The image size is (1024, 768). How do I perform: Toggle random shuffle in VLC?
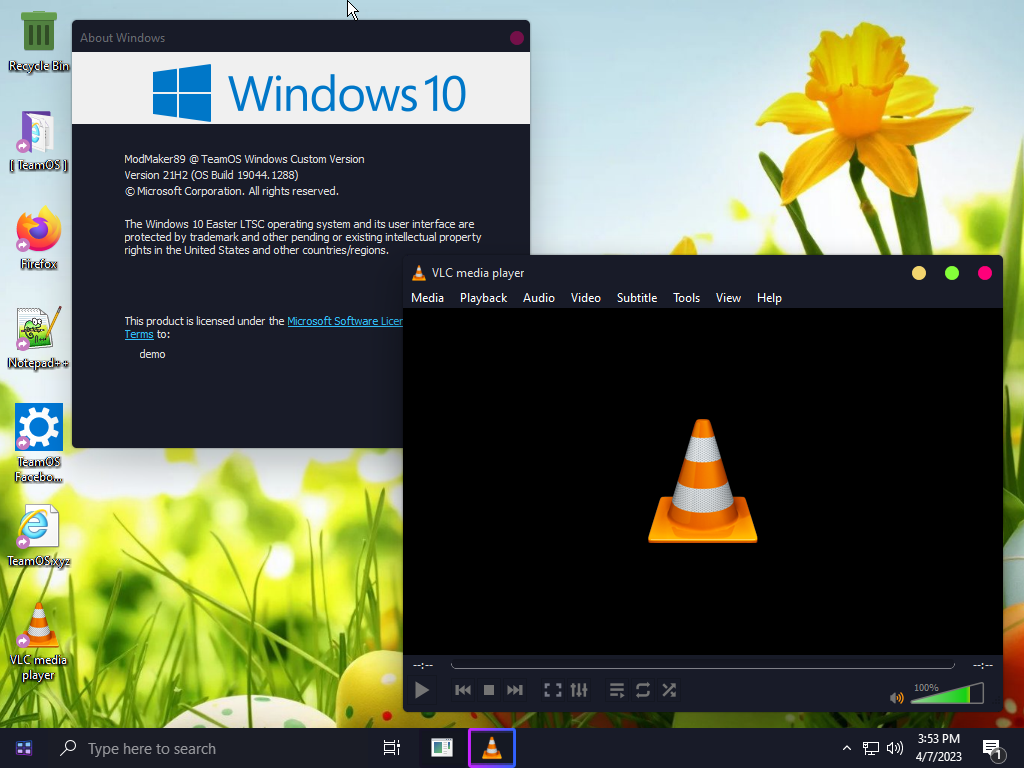(x=669, y=690)
